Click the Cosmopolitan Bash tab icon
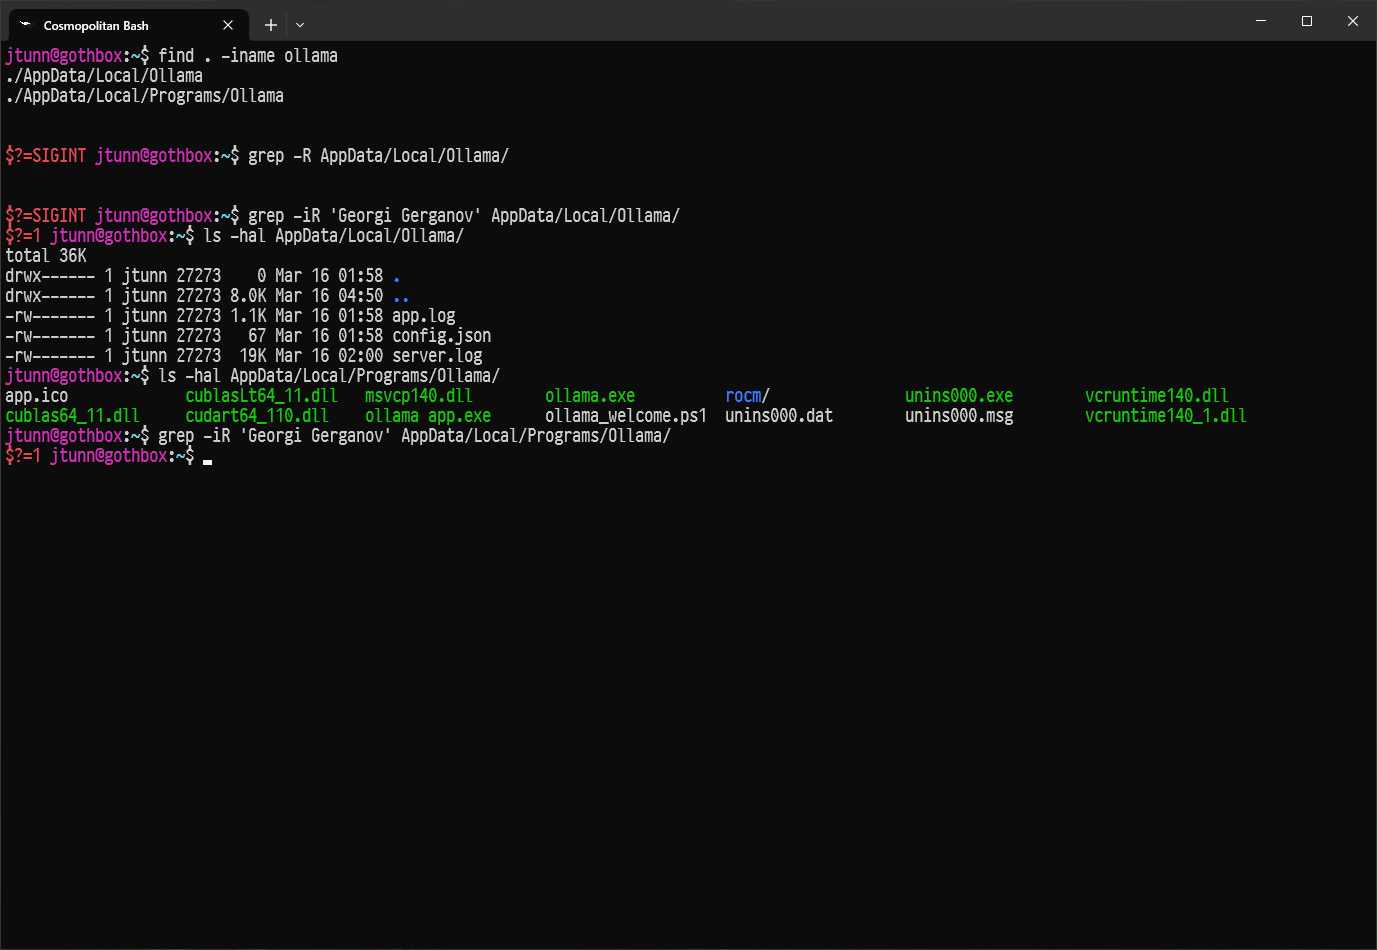The height and width of the screenshot is (950, 1377). (x=25, y=25)
